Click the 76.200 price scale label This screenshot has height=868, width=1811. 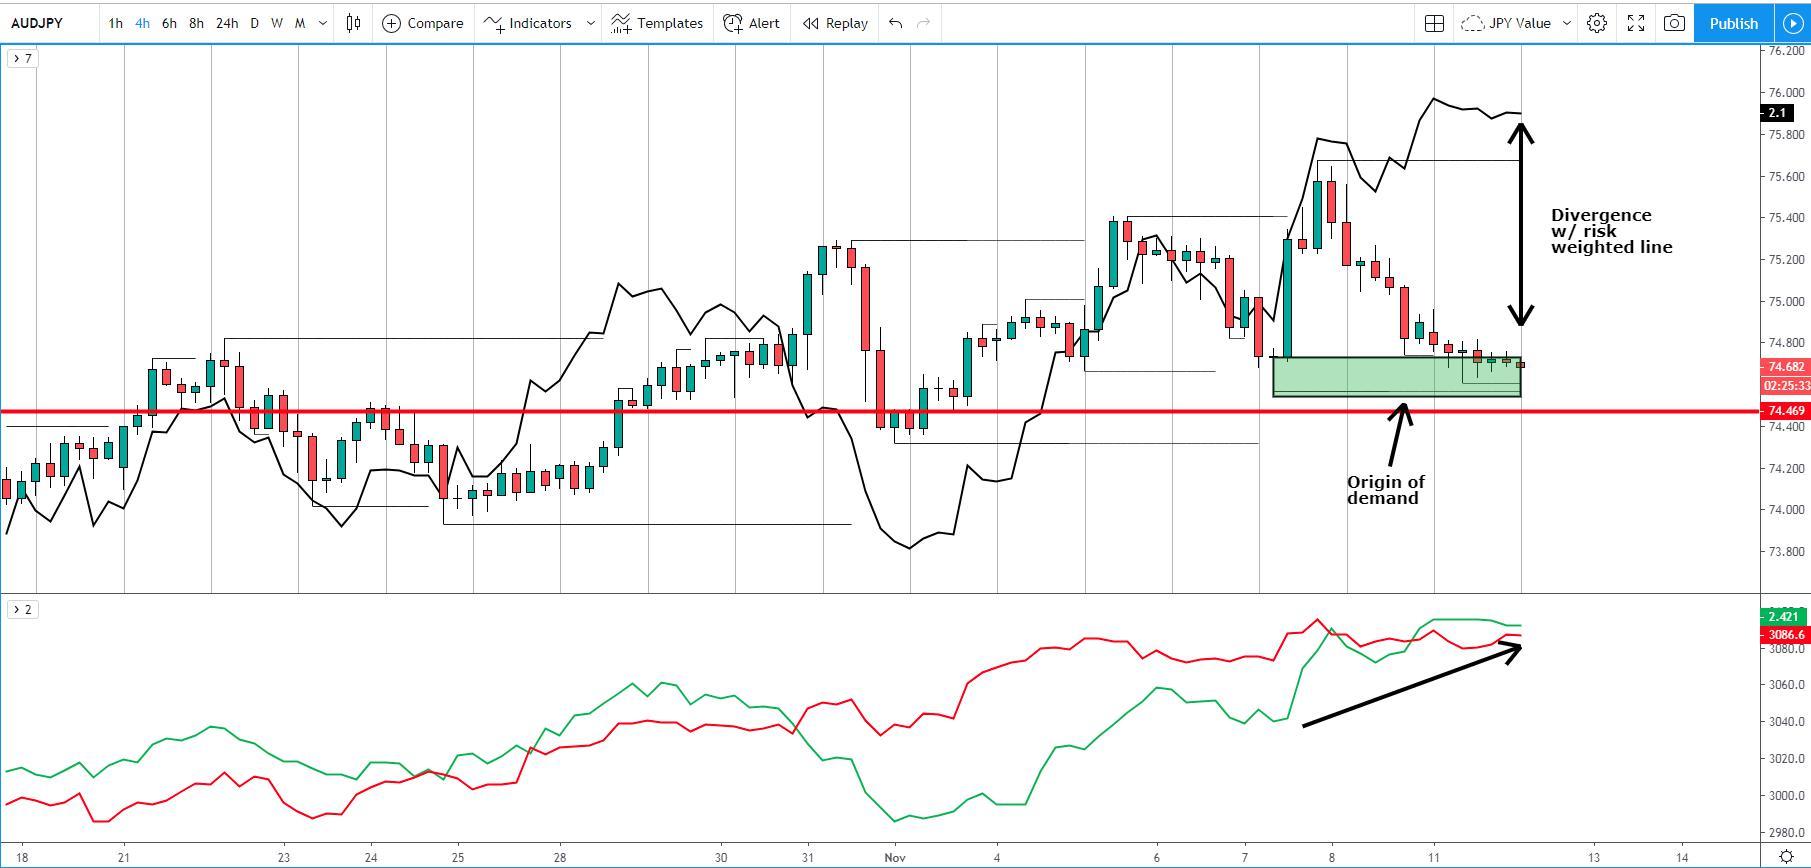(1785, 51)
